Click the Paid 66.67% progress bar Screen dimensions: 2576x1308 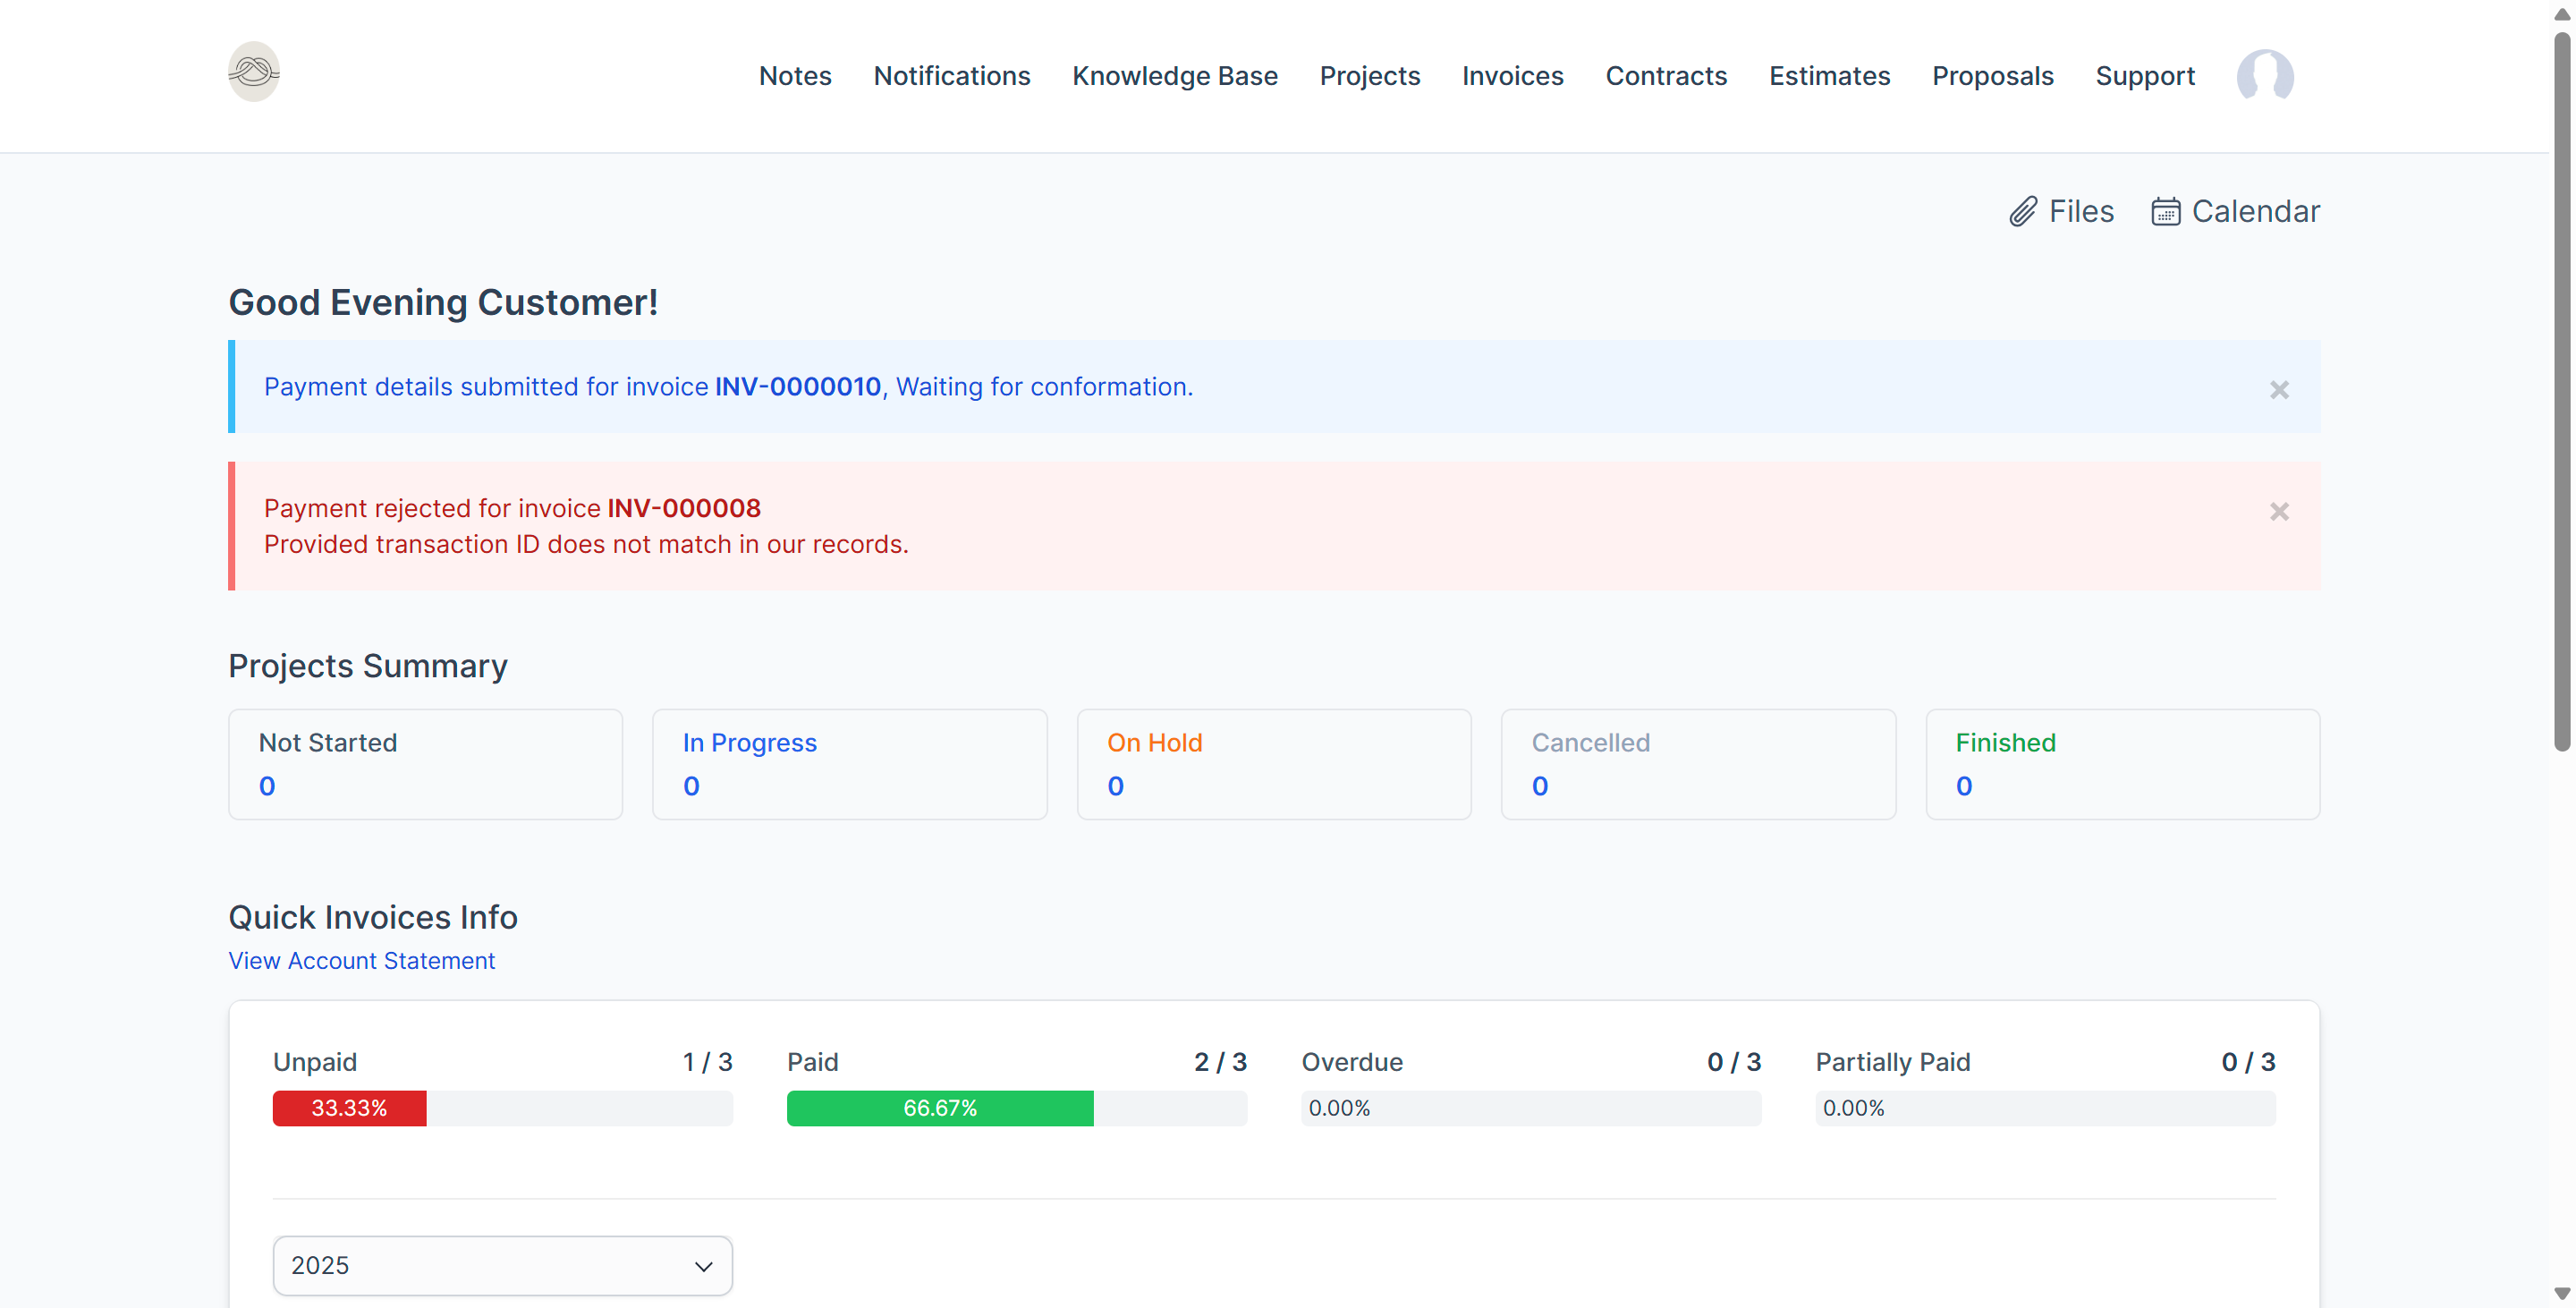(939, 1108)
